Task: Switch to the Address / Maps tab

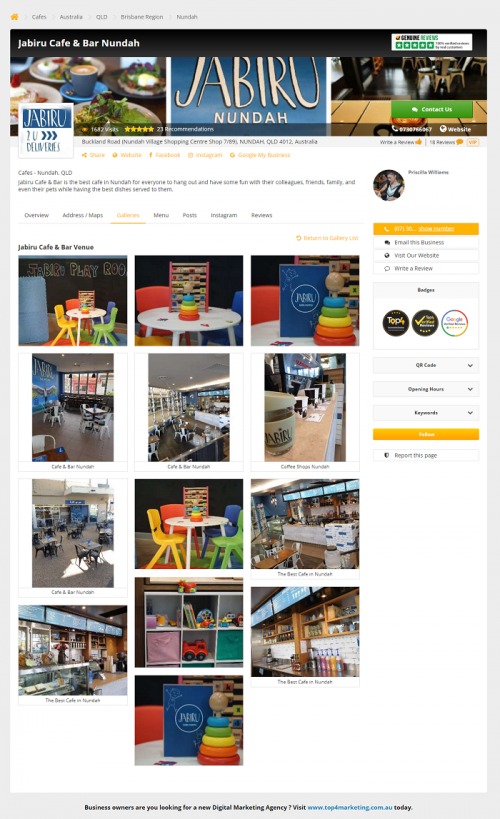Action: pos(83,215)
